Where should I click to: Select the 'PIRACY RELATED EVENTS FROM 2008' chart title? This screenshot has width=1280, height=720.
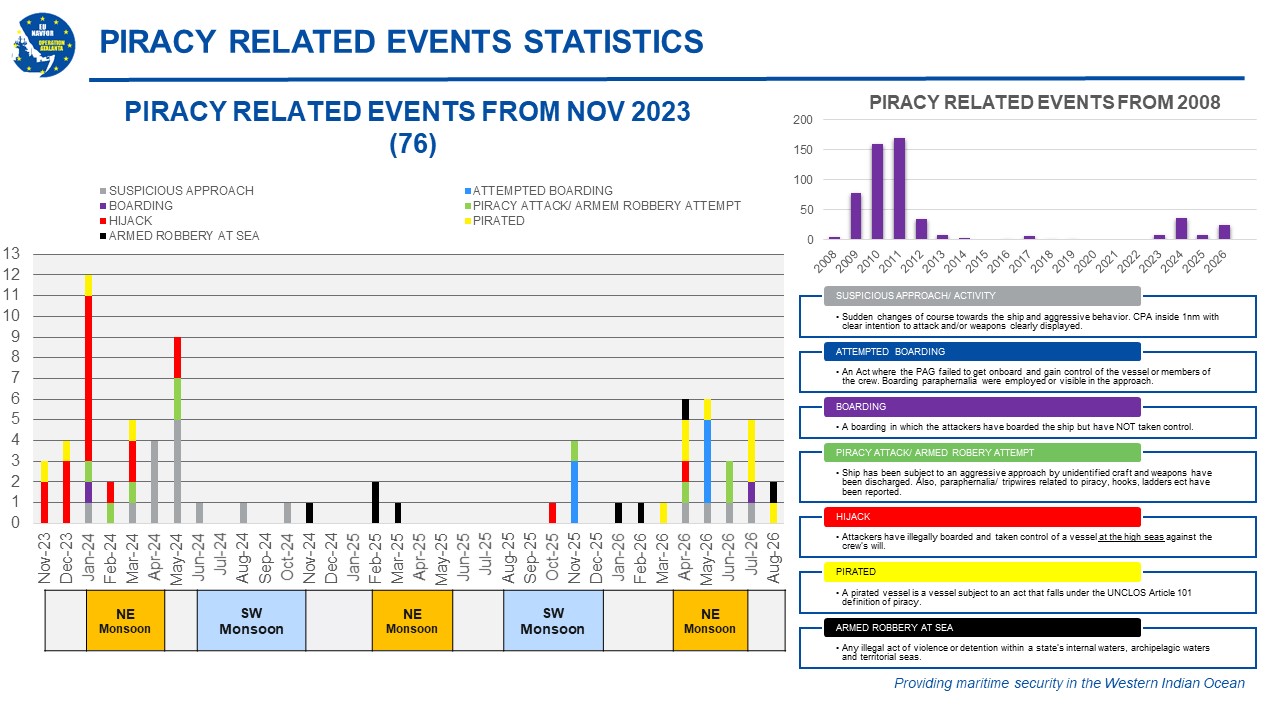tap(1044, 102)
